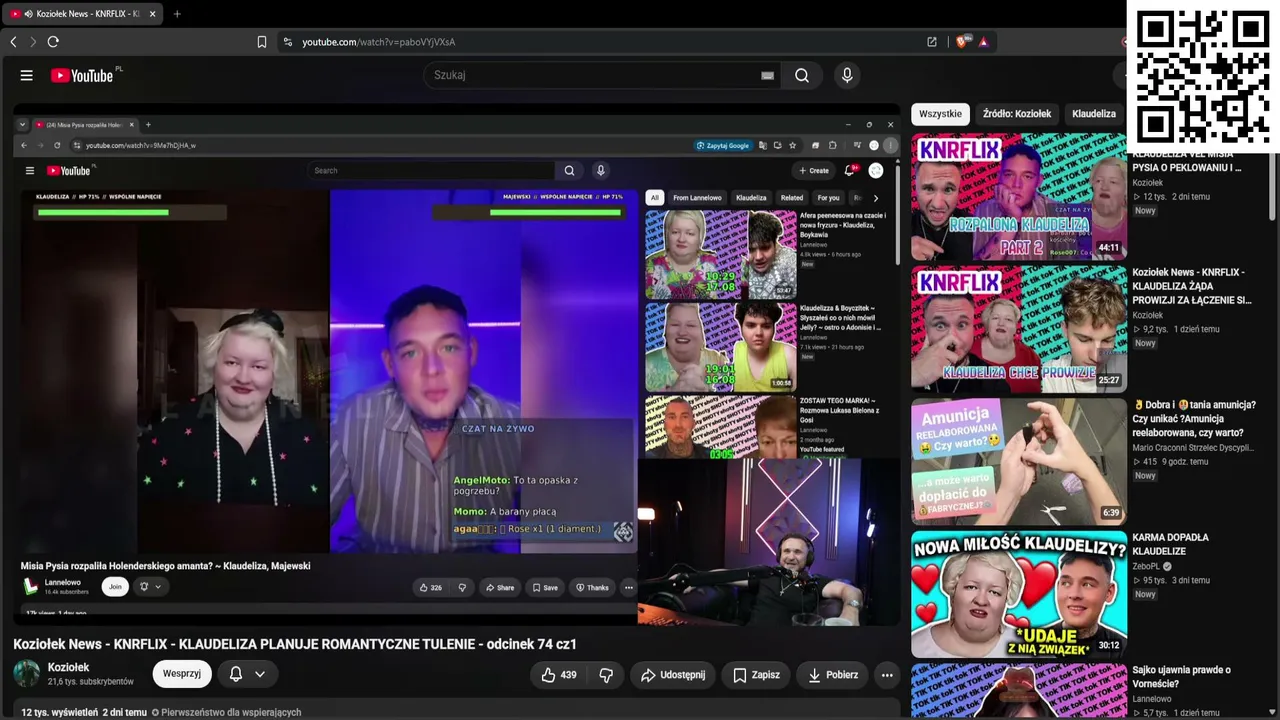Open the ZeboPL channel link

(1146, 566)
